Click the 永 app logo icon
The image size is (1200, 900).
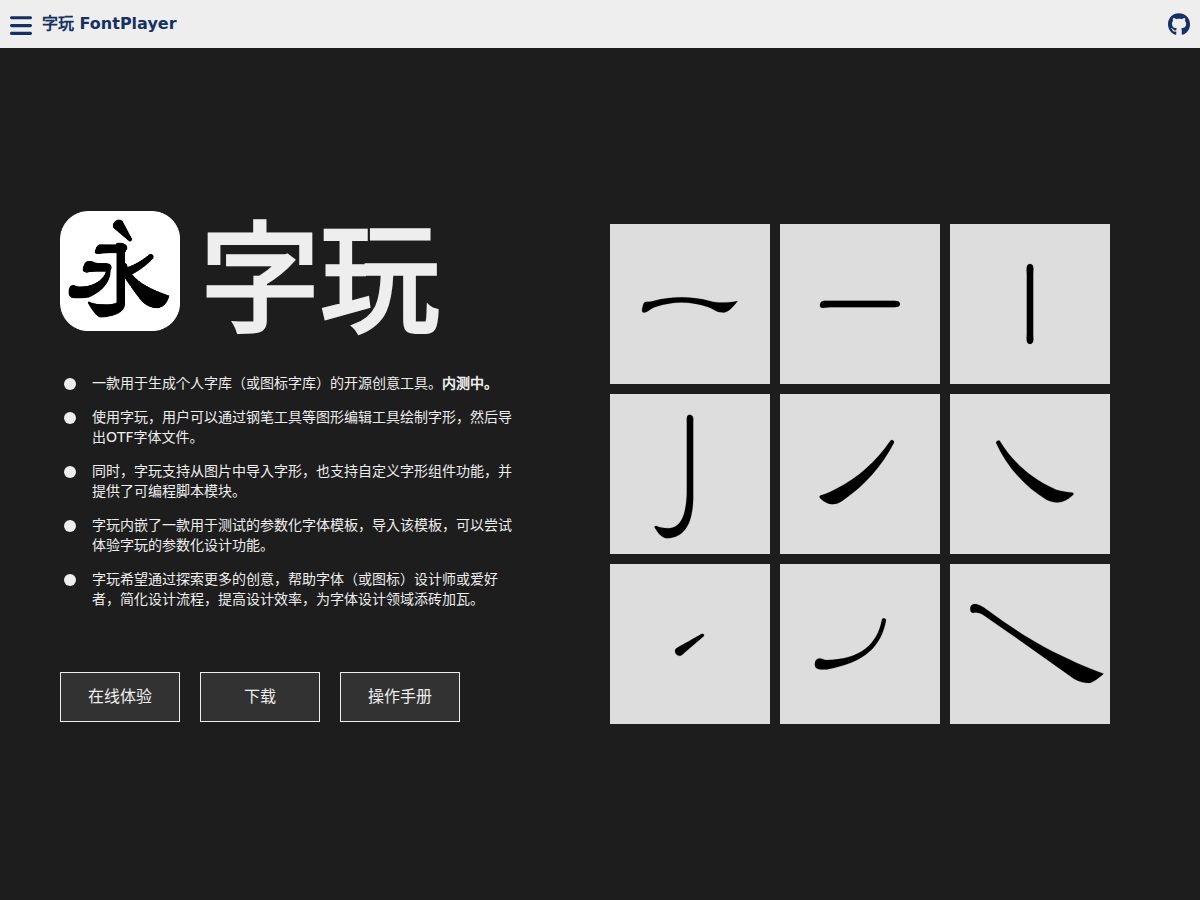120,271
